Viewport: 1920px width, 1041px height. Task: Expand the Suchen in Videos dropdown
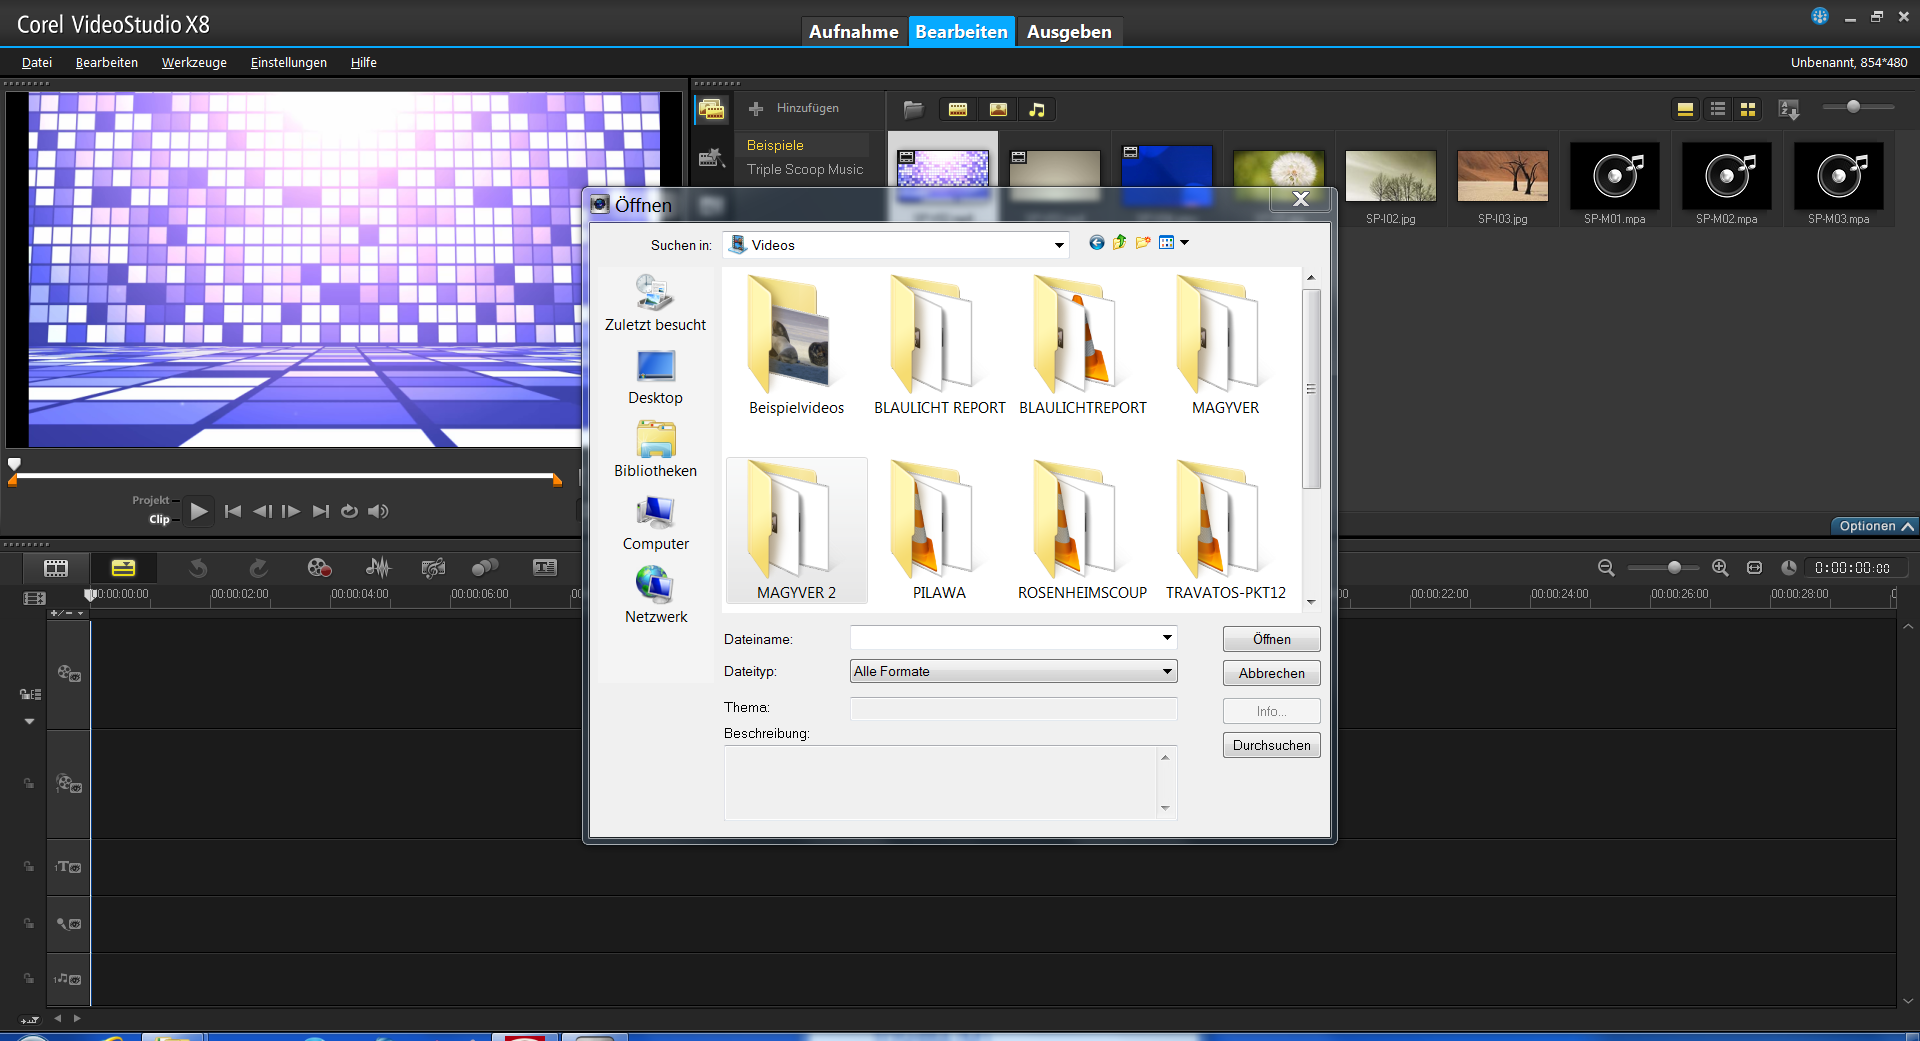coord(1059,245)
